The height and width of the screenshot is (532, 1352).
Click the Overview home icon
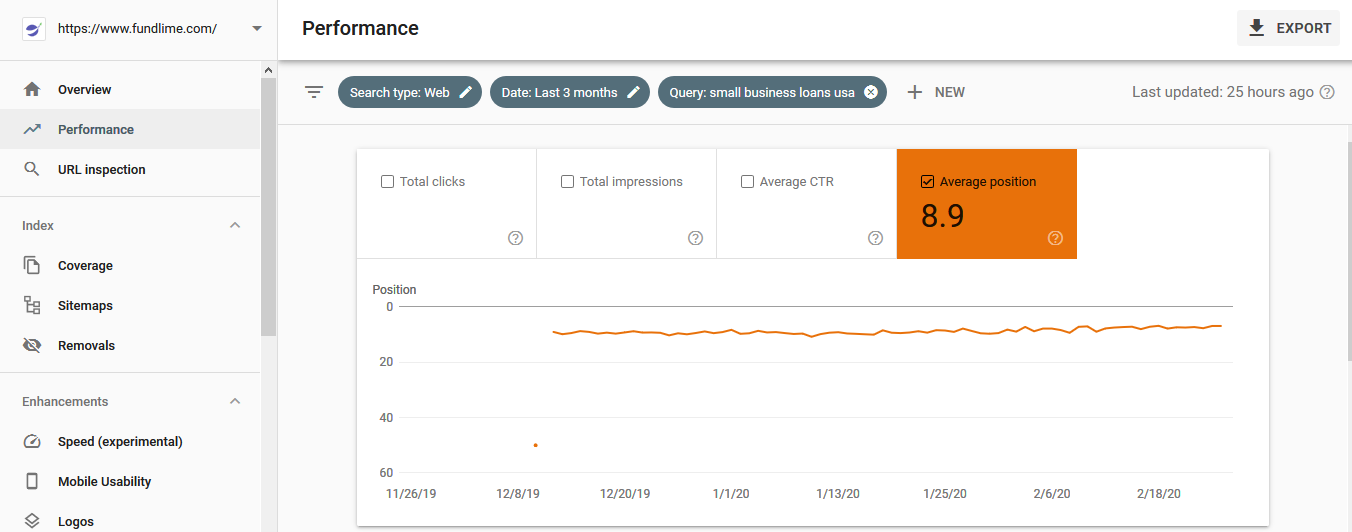(x=32, y=89)
